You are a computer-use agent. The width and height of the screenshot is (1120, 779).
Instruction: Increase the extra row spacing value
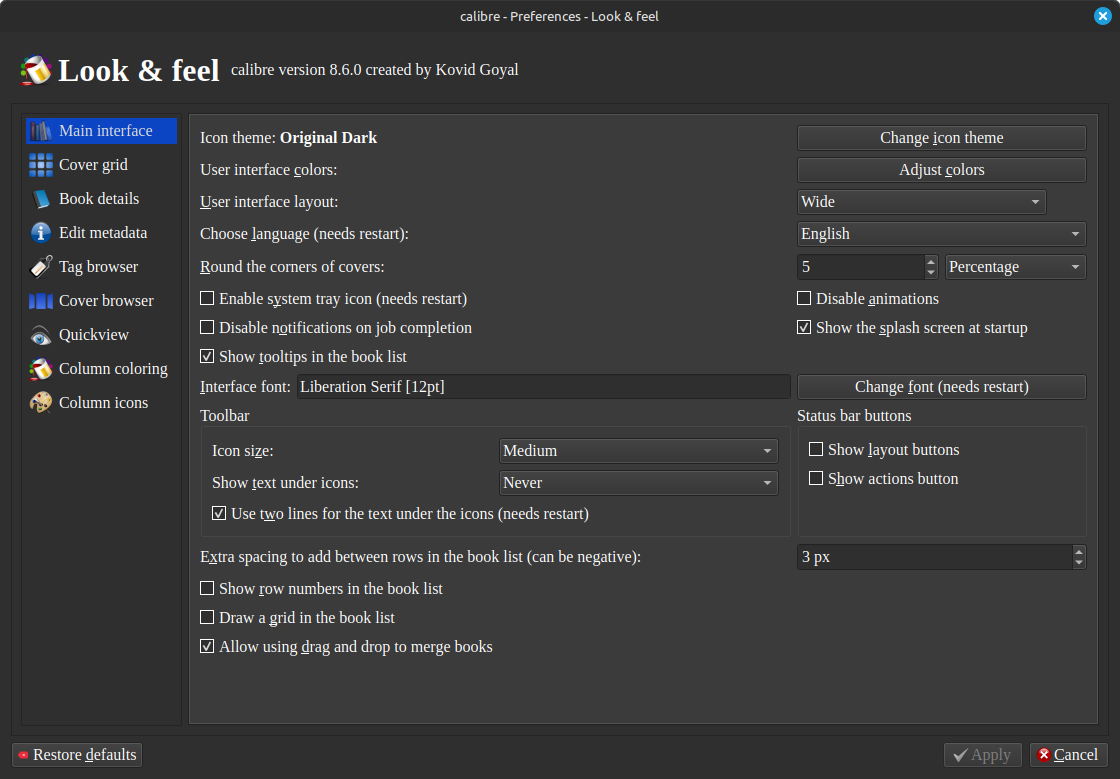click(x=1078, y=551)
